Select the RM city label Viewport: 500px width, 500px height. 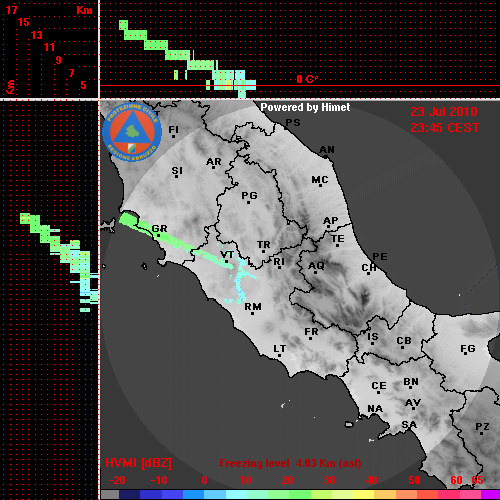point(253,307)
